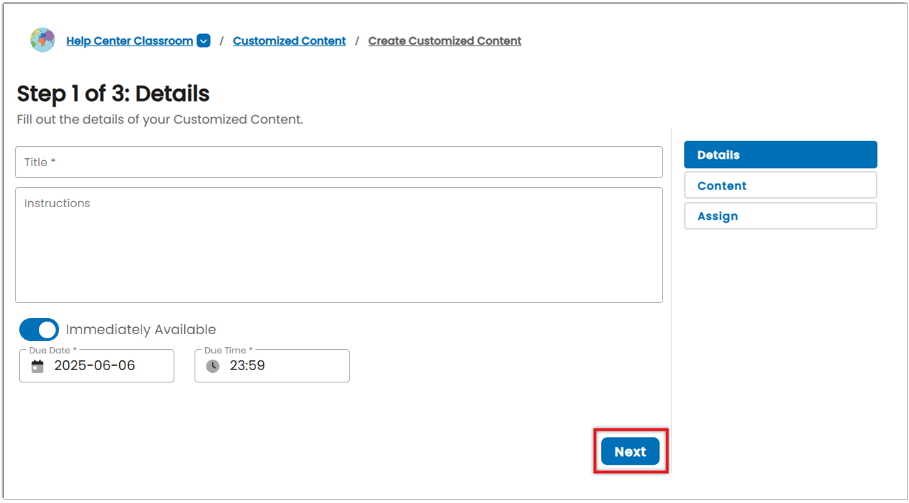Click the globe classroom avatar icon
Image resolution: width=909 pixels, height=503 pixels.
click(x=42, y=40)
